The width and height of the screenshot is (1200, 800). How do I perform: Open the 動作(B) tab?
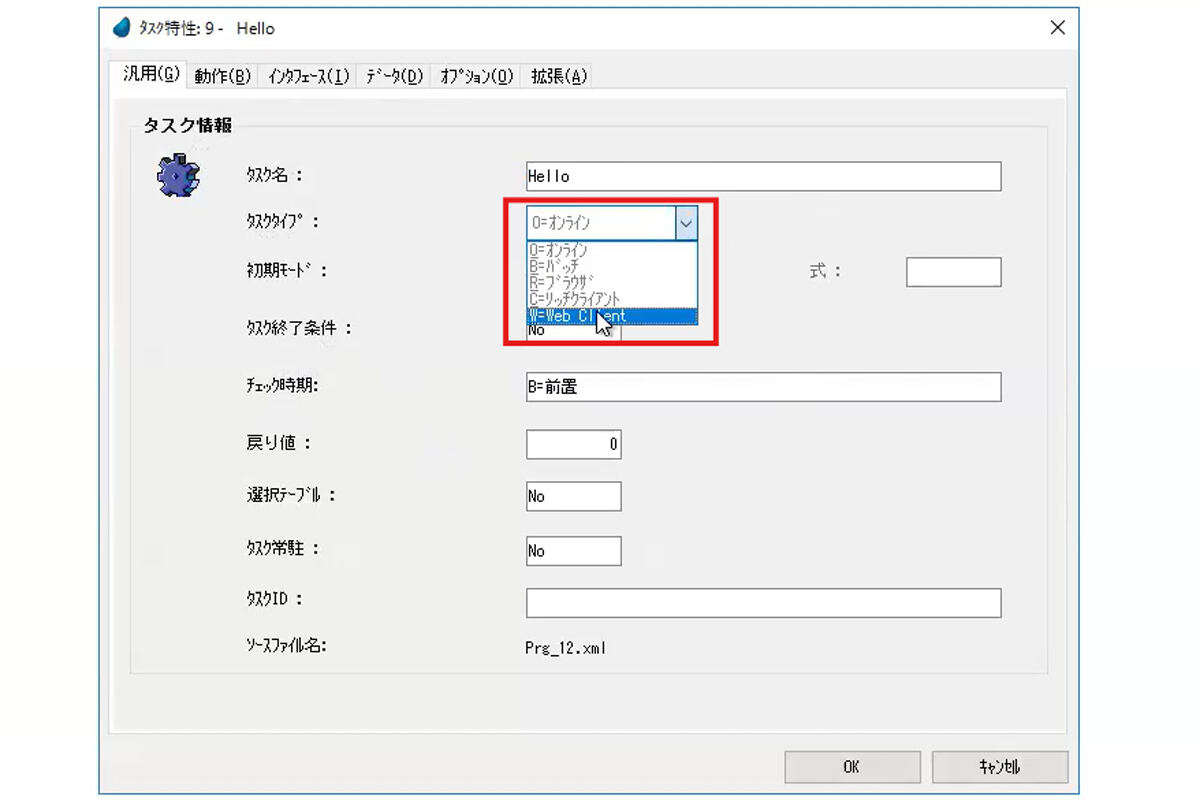(x=222, y=76)
